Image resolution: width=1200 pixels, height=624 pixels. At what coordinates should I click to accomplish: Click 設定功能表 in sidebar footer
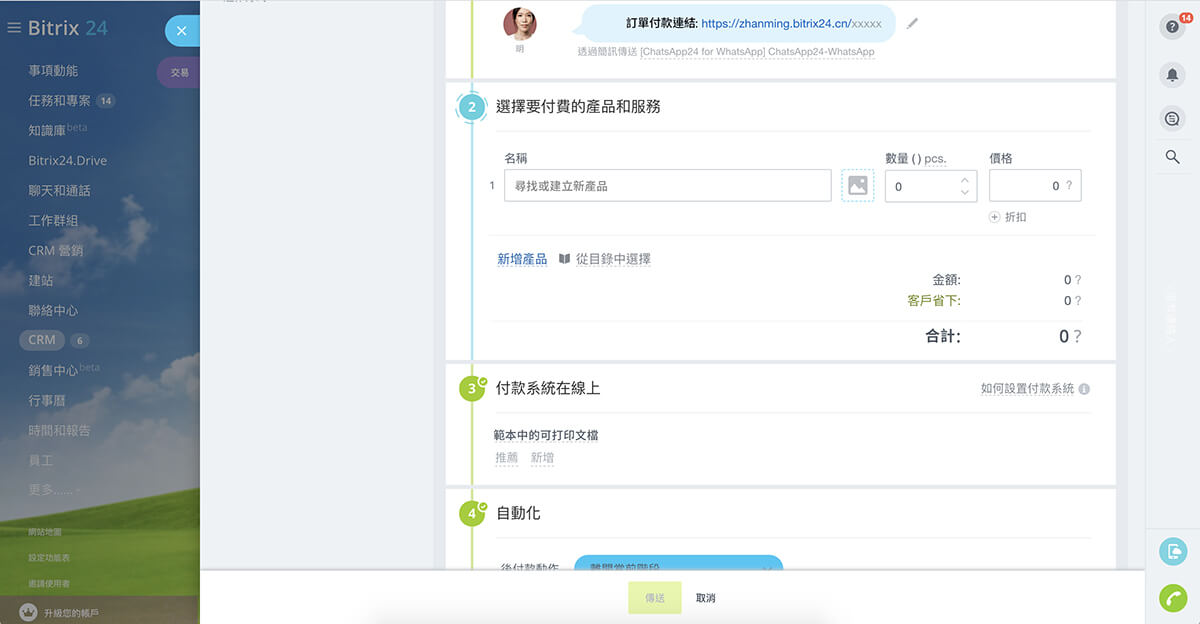[49, 558]
